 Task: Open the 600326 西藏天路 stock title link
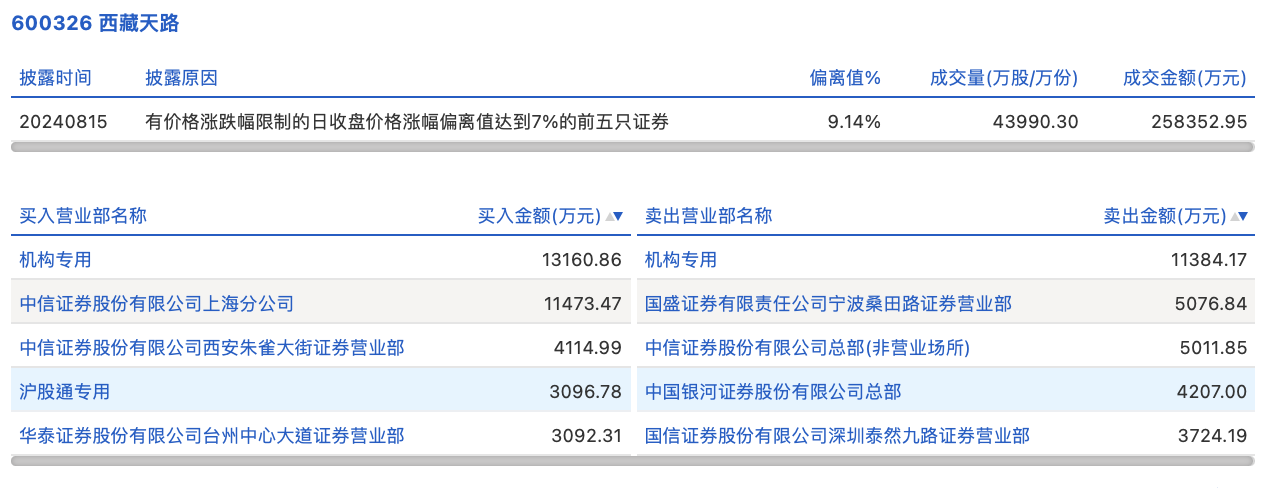tap(95, 23)
